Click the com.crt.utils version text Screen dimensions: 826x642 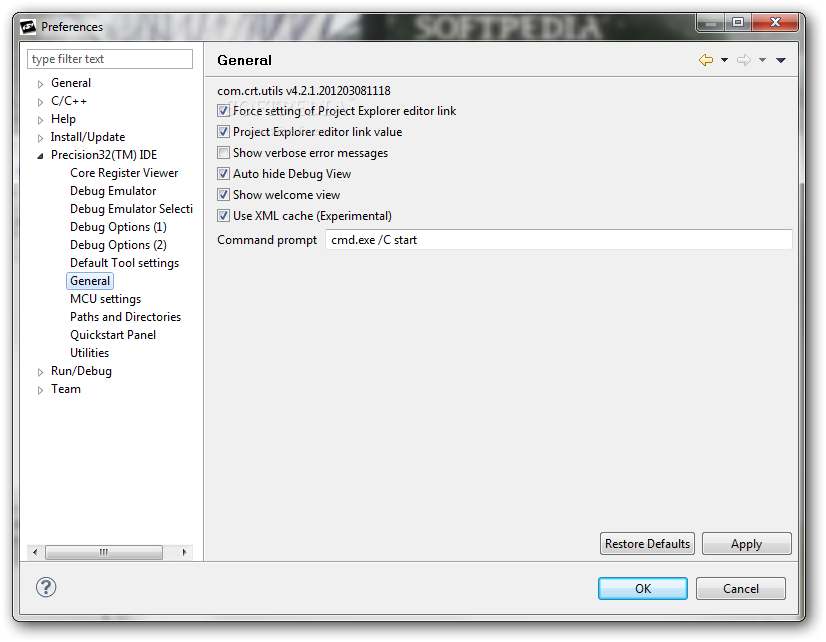304,91
